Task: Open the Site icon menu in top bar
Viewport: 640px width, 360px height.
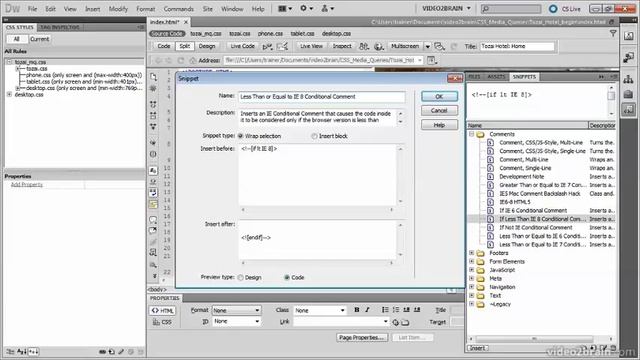Action: (x=327, y=8)
